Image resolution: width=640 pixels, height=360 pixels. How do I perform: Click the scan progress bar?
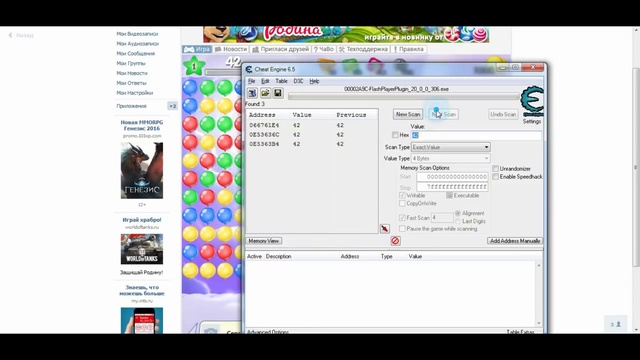pyautogui.click(x=403, y=97)
